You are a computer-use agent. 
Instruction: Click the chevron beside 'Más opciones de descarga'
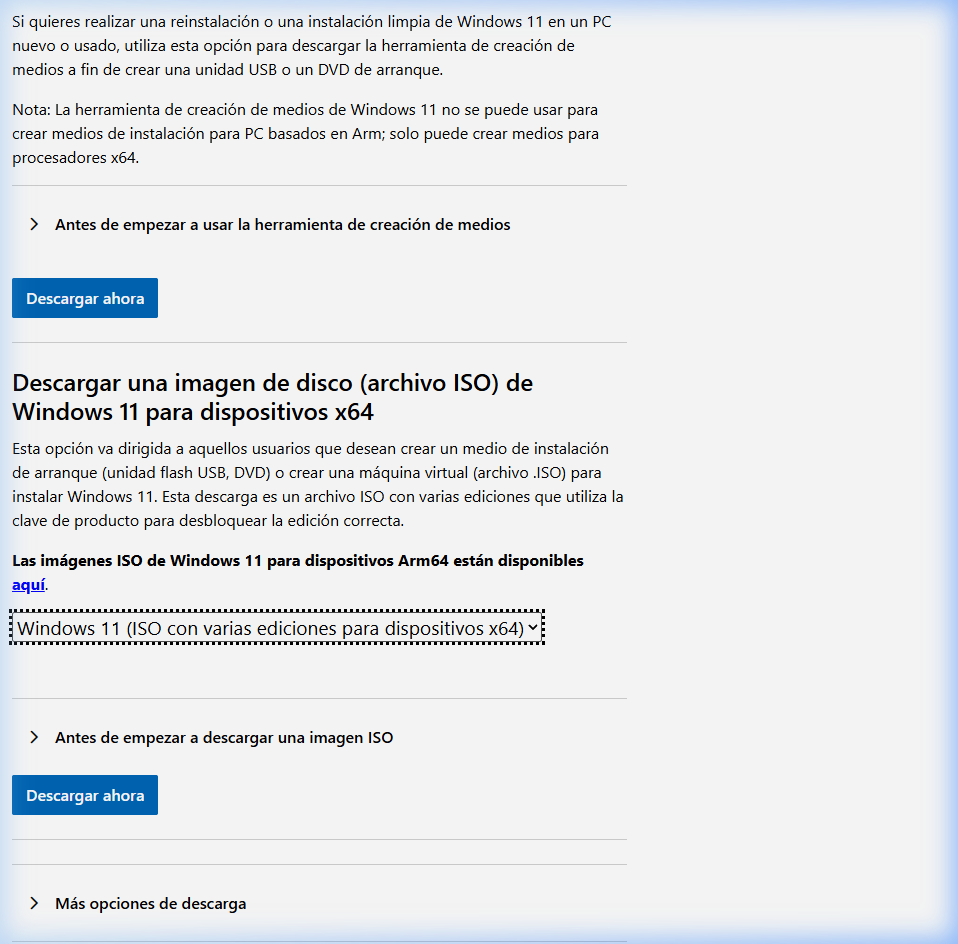tap(34, 903)
